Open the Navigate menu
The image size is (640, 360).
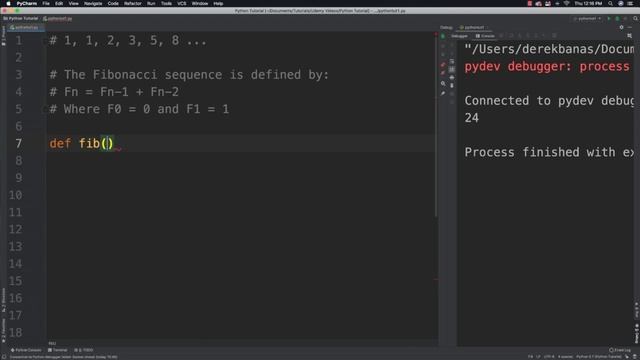[x=93, y=3]
